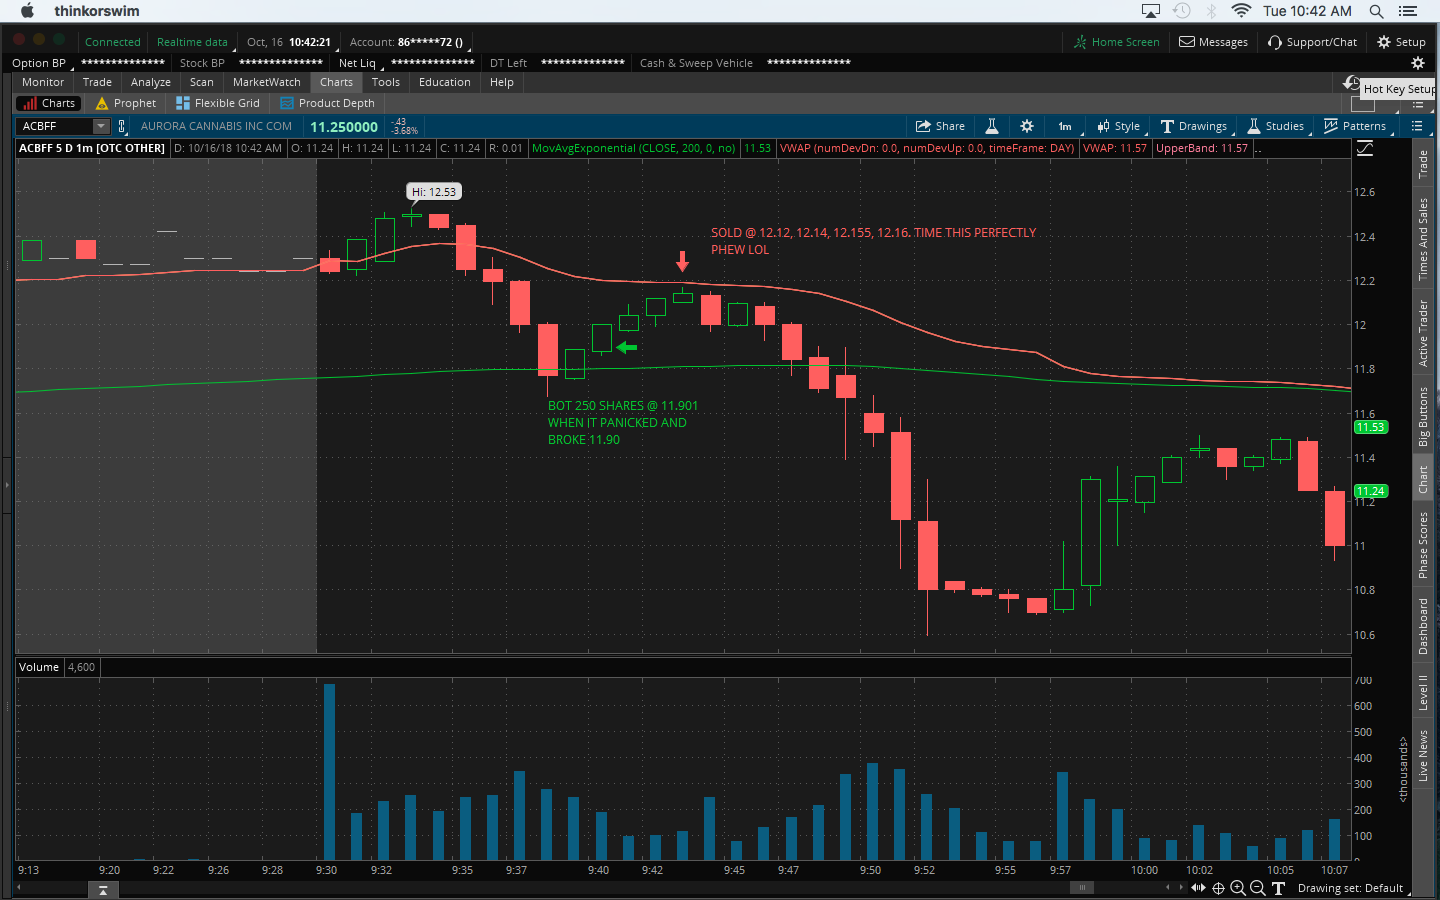The width and height of the screenshot is (1440, 900).
Task: Activate the crosshair pan tool icon
Action: click(x=1218, y=888)
